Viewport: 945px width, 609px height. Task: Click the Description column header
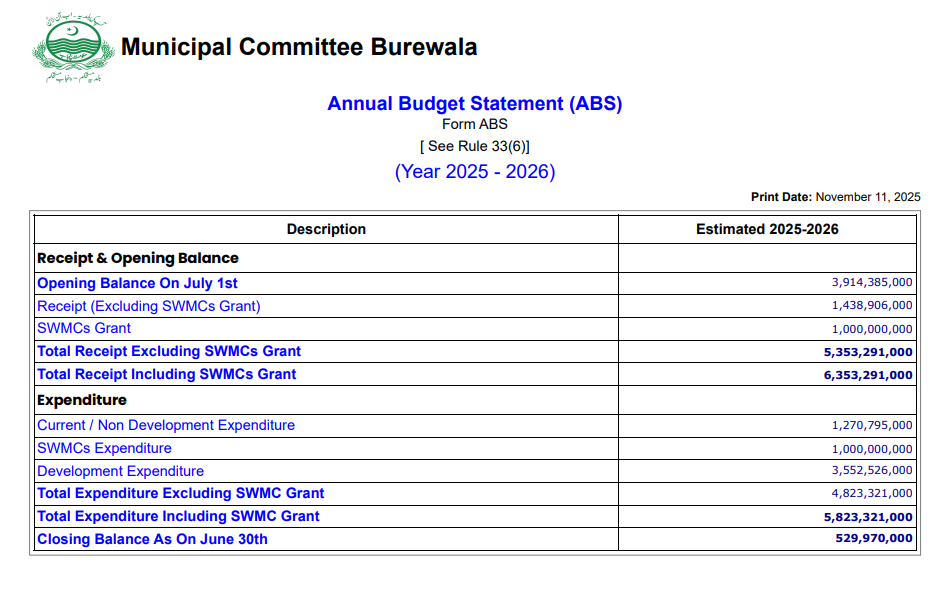(326, 229)
